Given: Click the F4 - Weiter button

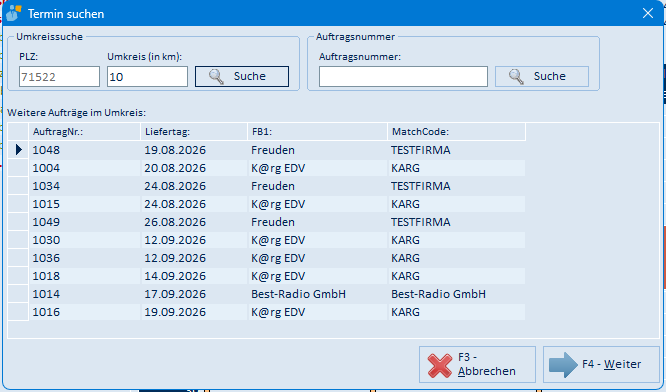Looking at the screenshot, I should coord(601,364).
